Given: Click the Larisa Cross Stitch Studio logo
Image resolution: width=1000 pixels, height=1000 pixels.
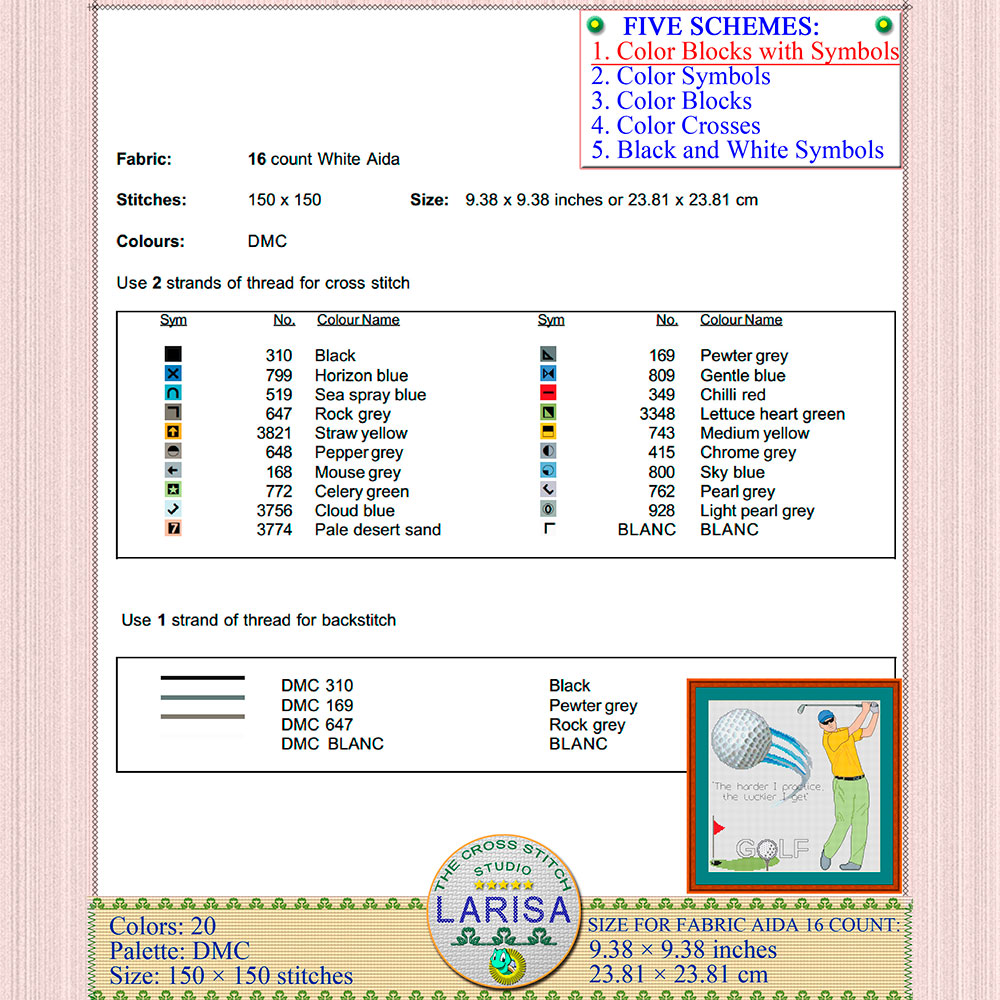Looking at the screenshot, I should click(503, 911).
